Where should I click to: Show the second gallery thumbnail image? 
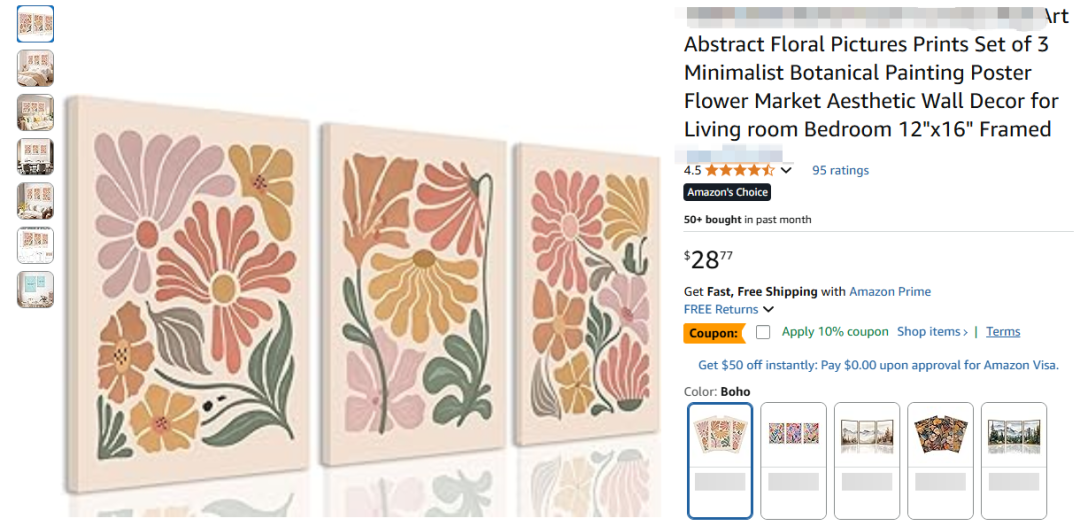(x=35, y=68)
